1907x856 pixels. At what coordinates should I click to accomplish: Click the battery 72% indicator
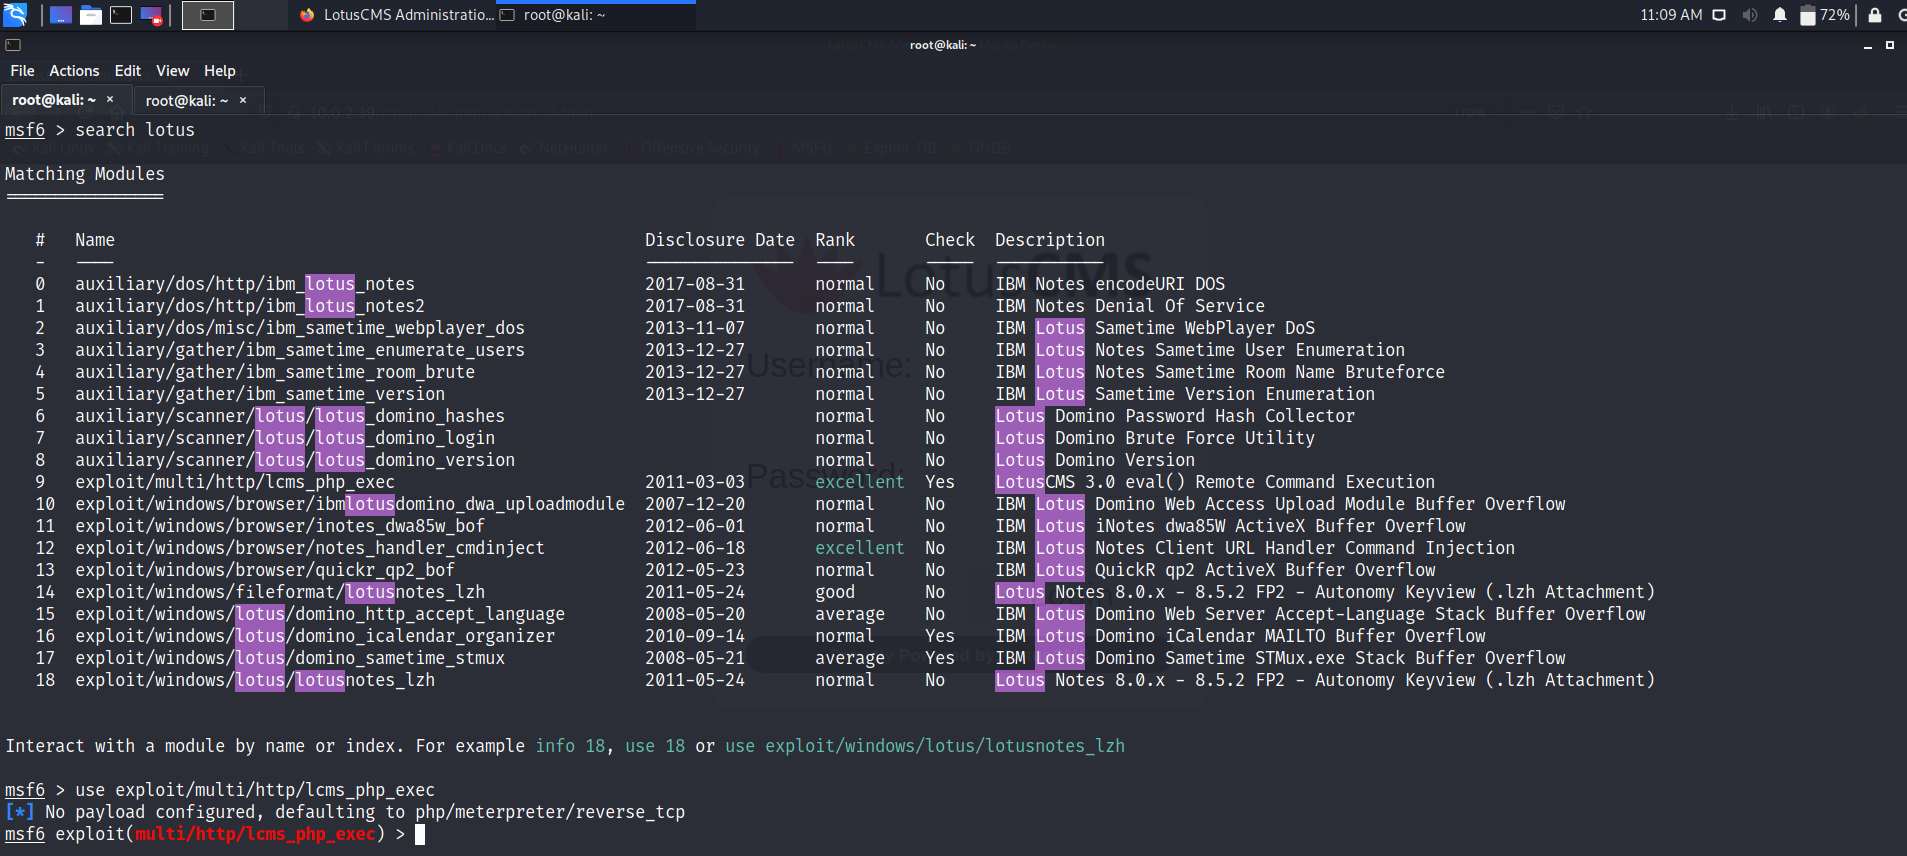(1824, 15)
